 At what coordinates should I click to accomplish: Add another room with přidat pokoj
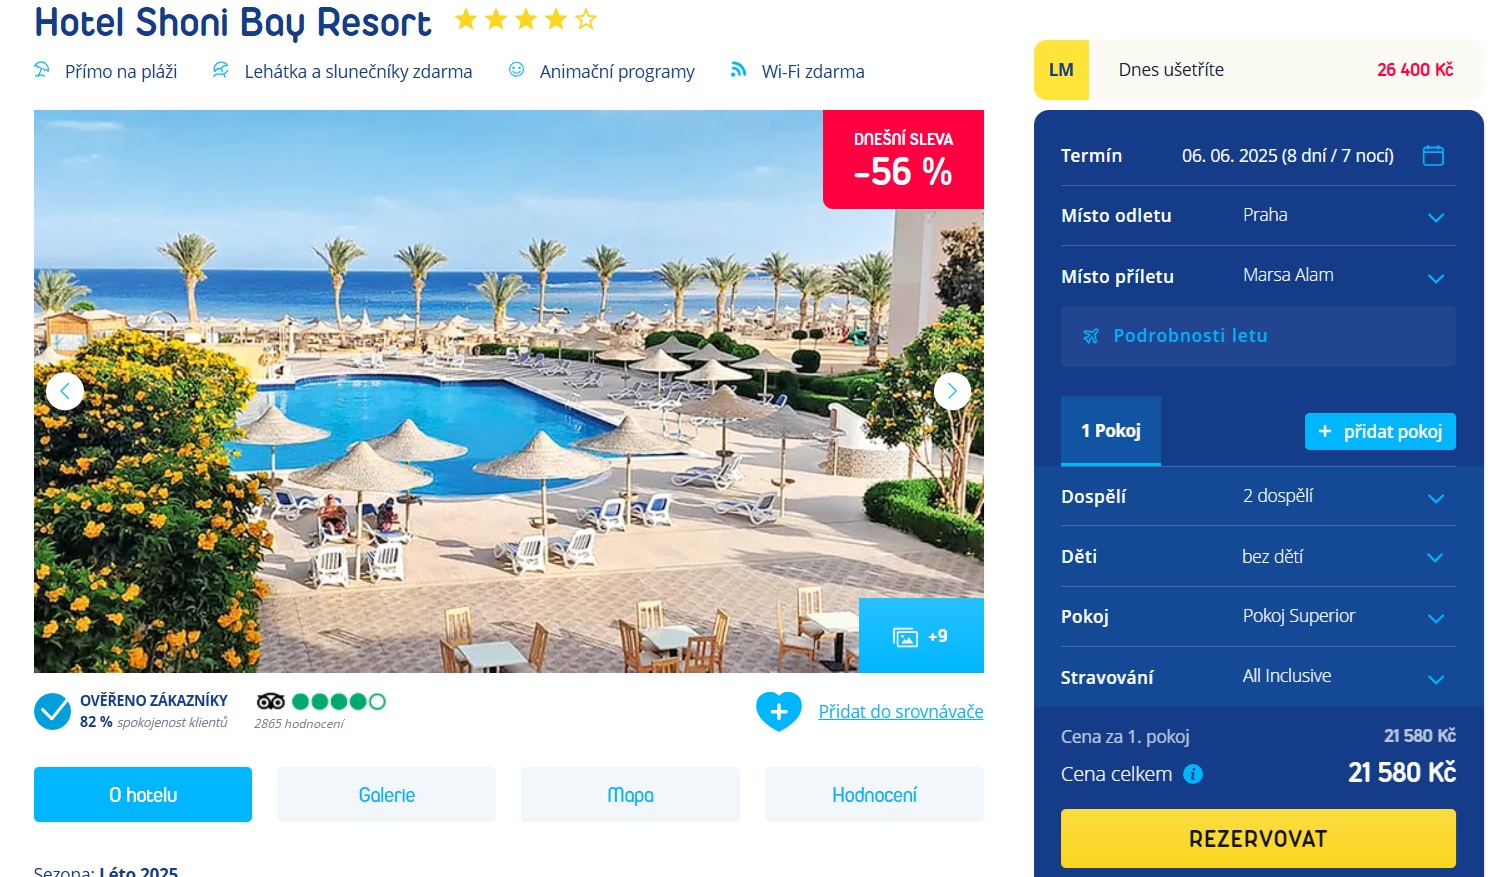point(1380,431)
